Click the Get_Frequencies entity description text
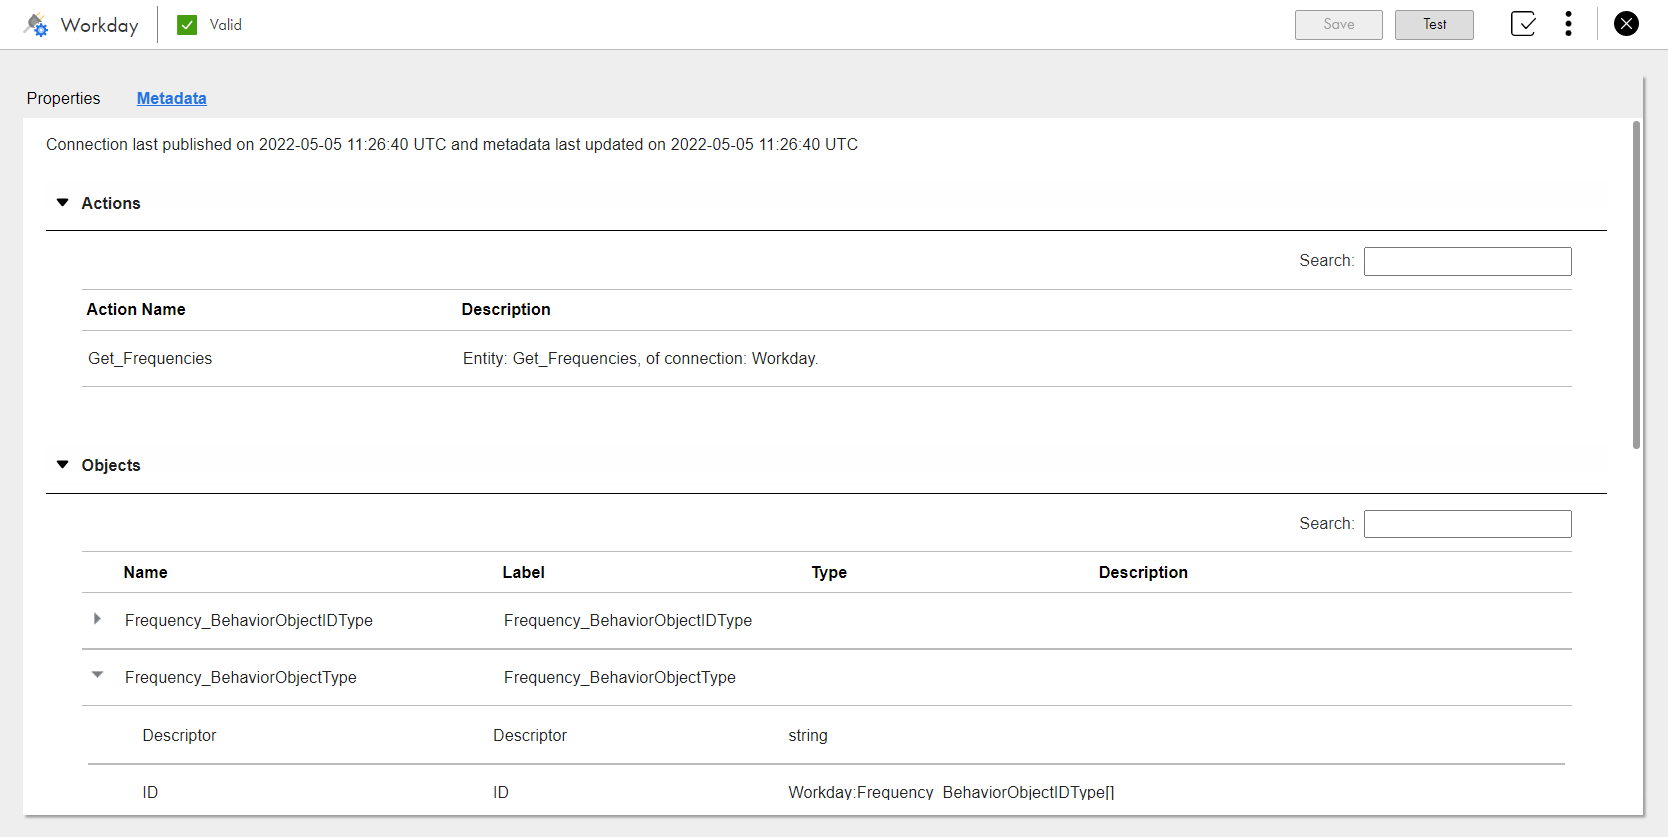Screen dimensions: 1668x837 coord(640,359)
